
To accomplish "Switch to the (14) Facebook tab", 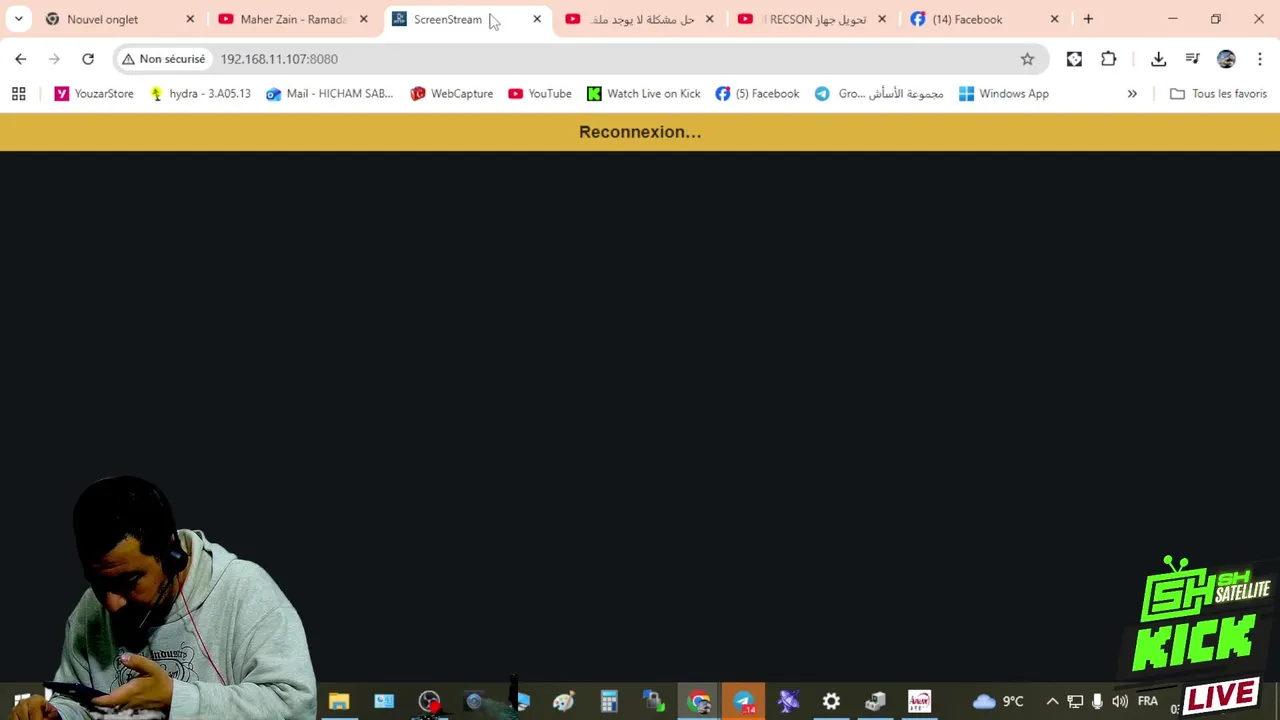I will [966, 19].
